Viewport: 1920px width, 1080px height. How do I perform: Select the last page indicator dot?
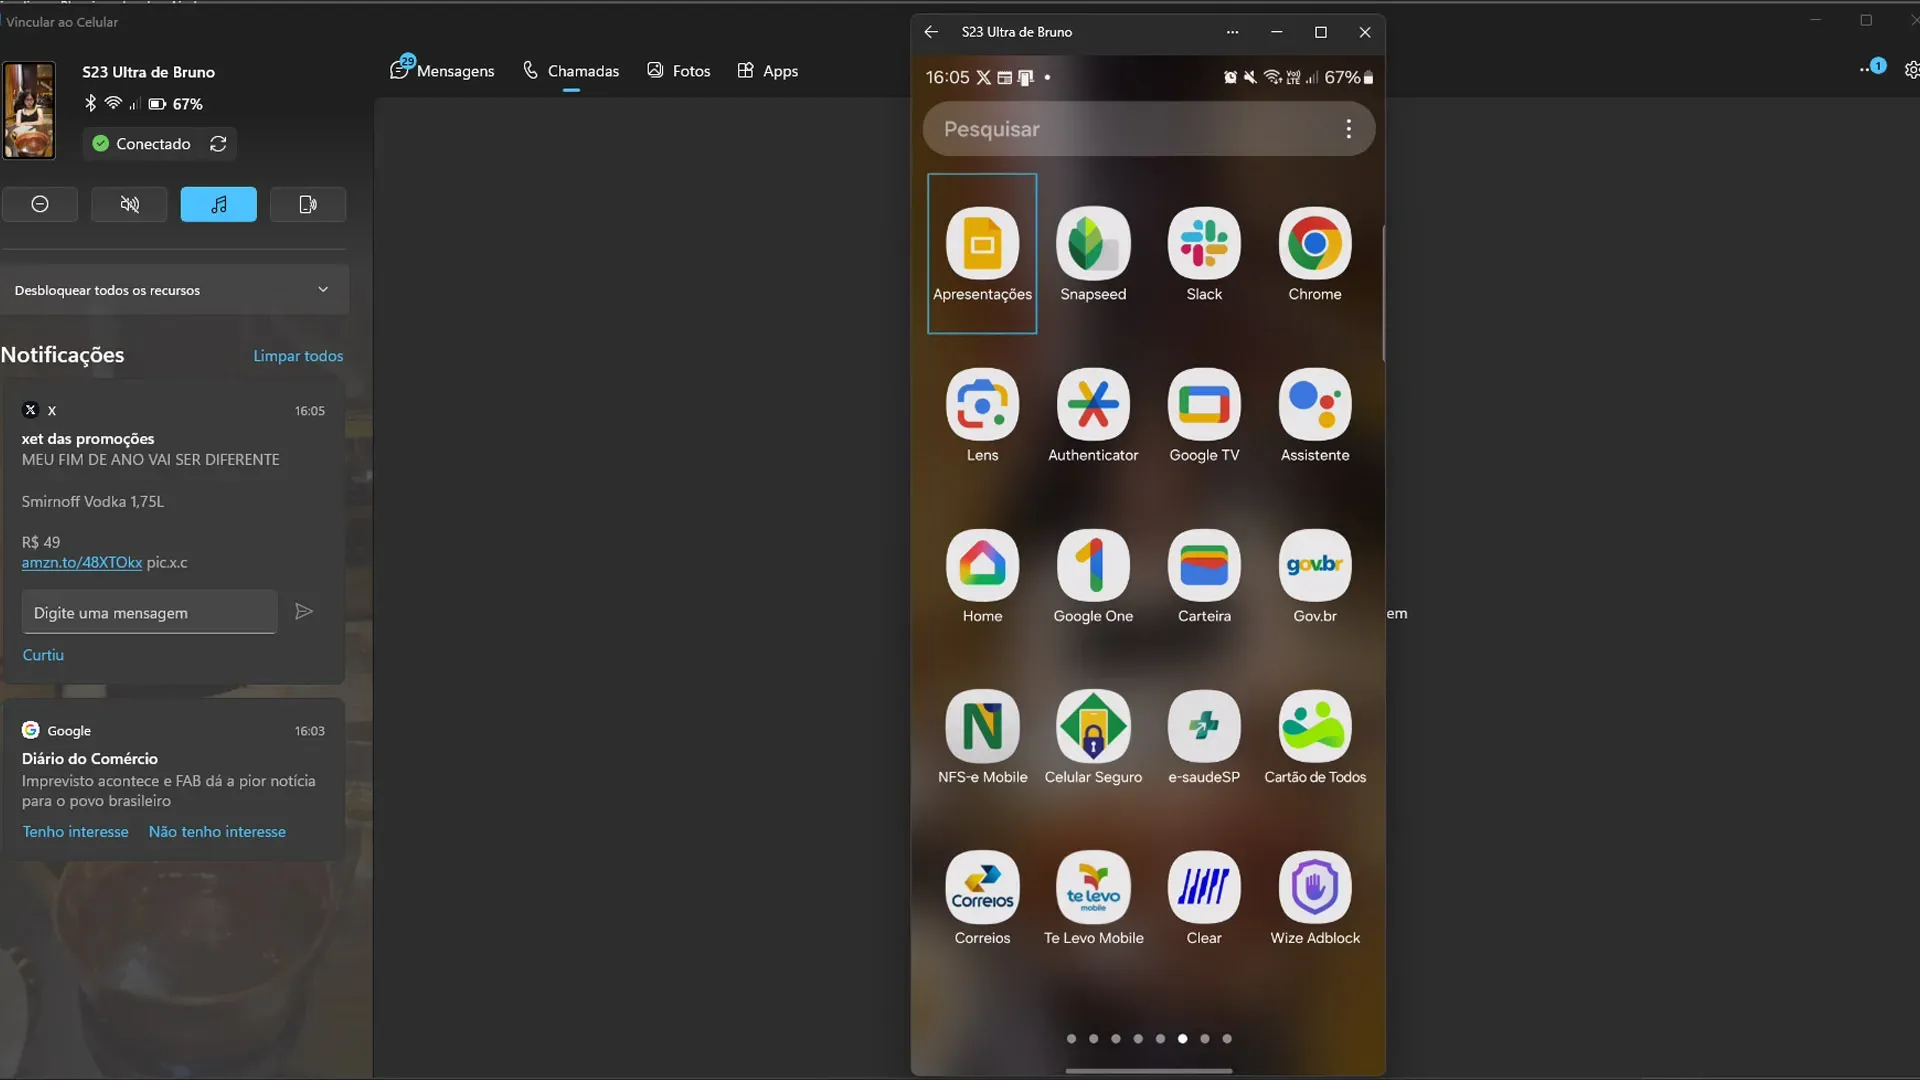(x=1227, y=1039)
